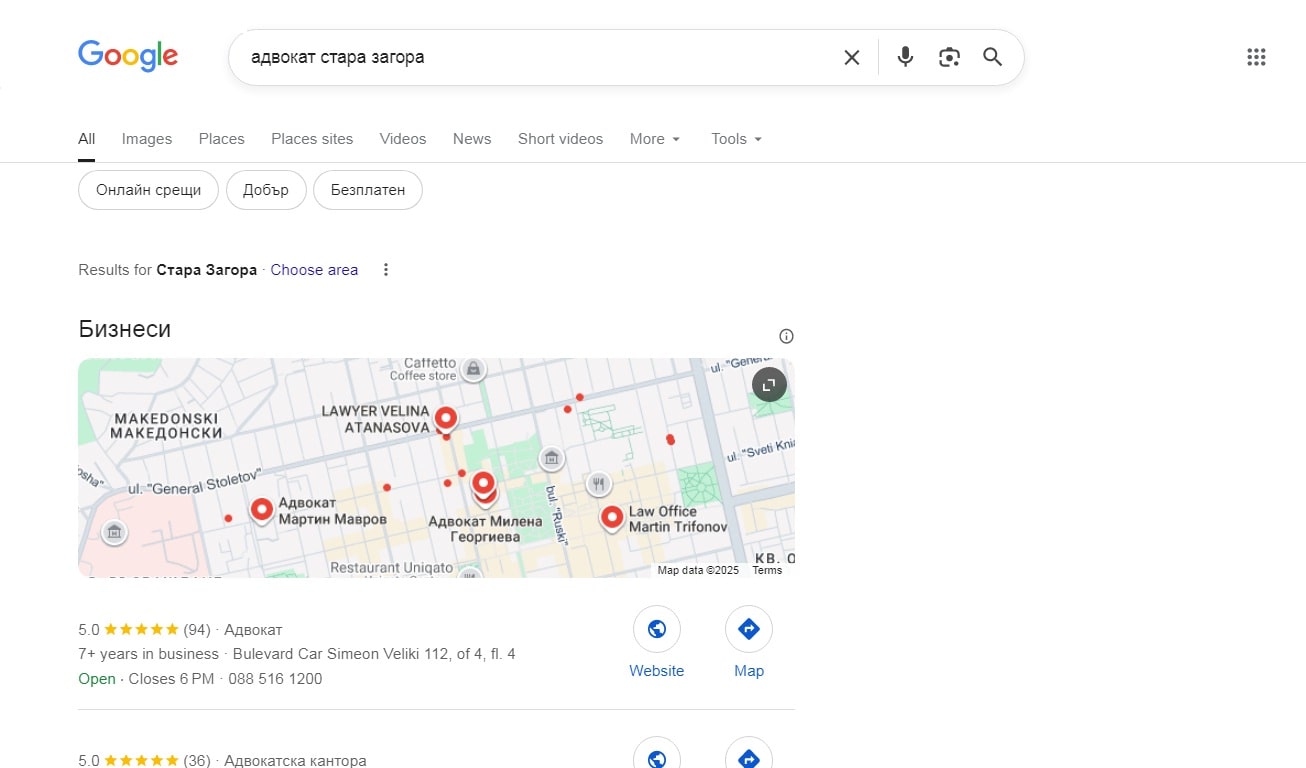This screenshot has width=1306, height=768.
Task: Open the Website globe icon for 088 516 1200
Action: pos(657,629)
